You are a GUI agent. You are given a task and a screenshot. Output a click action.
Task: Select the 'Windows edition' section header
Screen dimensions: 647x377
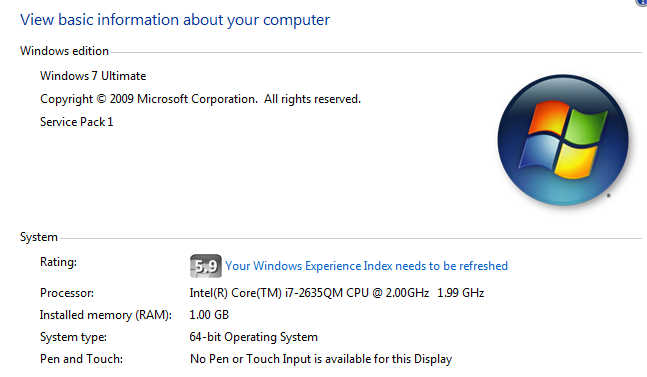64,51
